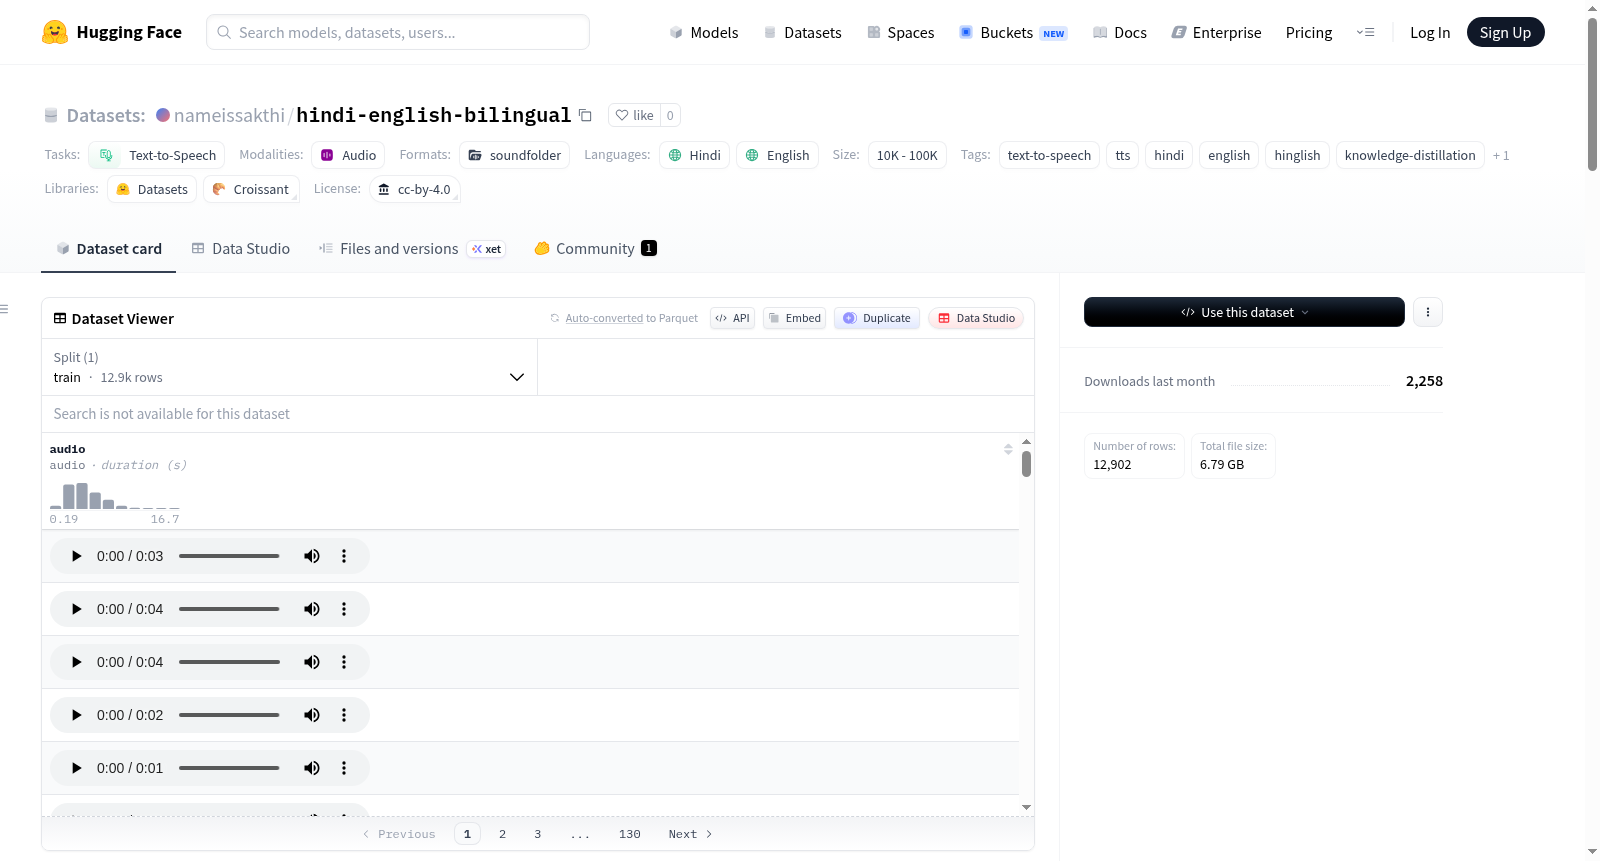1600x861 pixels.
Task: Seek in the 0:03 audio progress bar
Action: (x=229, y=556)
